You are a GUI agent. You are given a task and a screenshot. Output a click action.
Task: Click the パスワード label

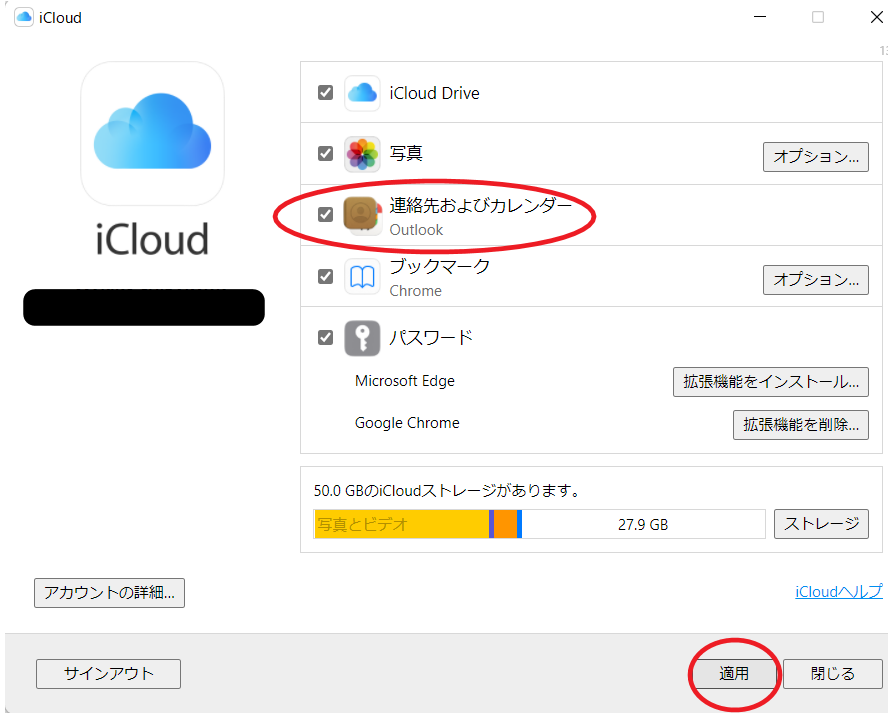431,338
